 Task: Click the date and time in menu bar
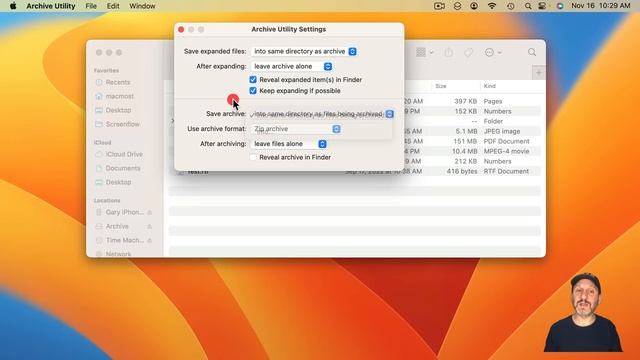coord(600,6)
